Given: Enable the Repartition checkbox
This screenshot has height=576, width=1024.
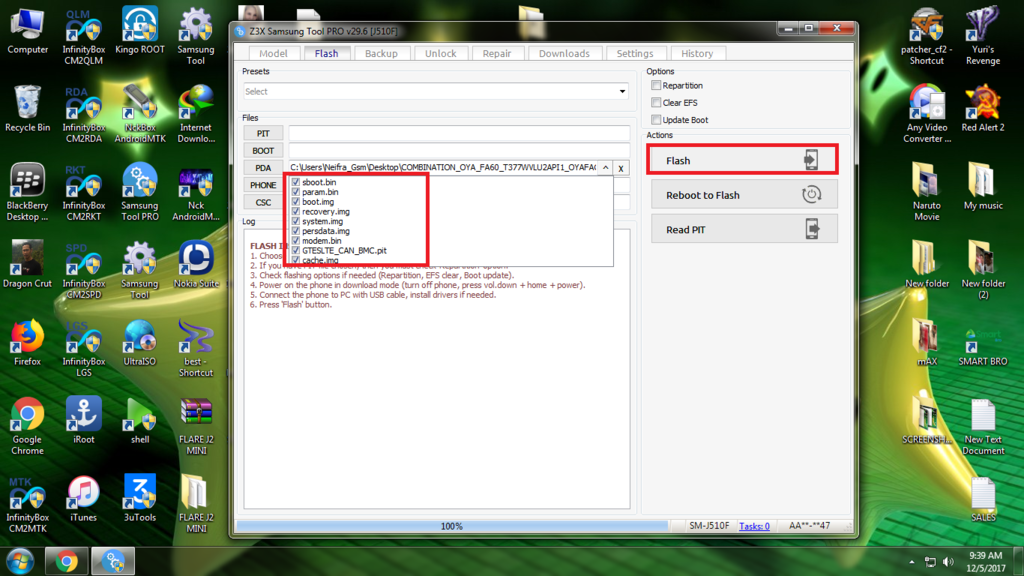Looking at the screenshot, I should tap(656, 86).
